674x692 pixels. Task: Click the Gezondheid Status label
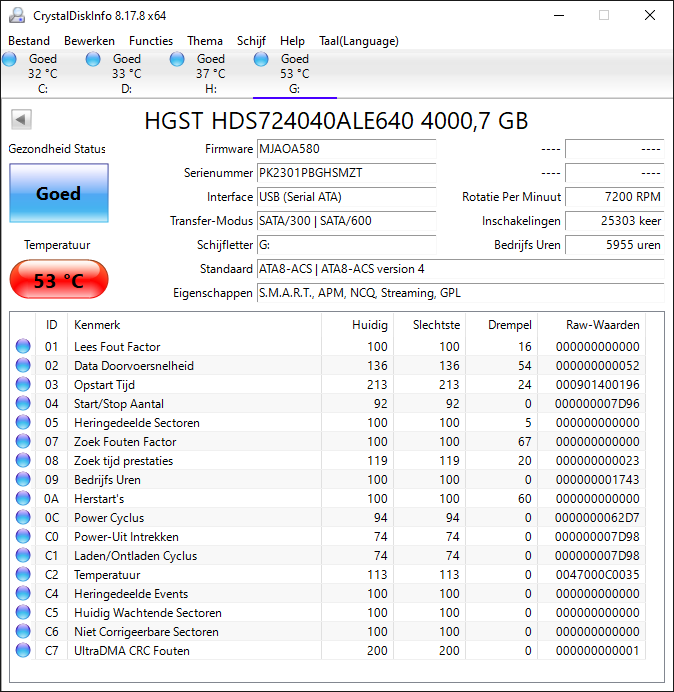57,149
